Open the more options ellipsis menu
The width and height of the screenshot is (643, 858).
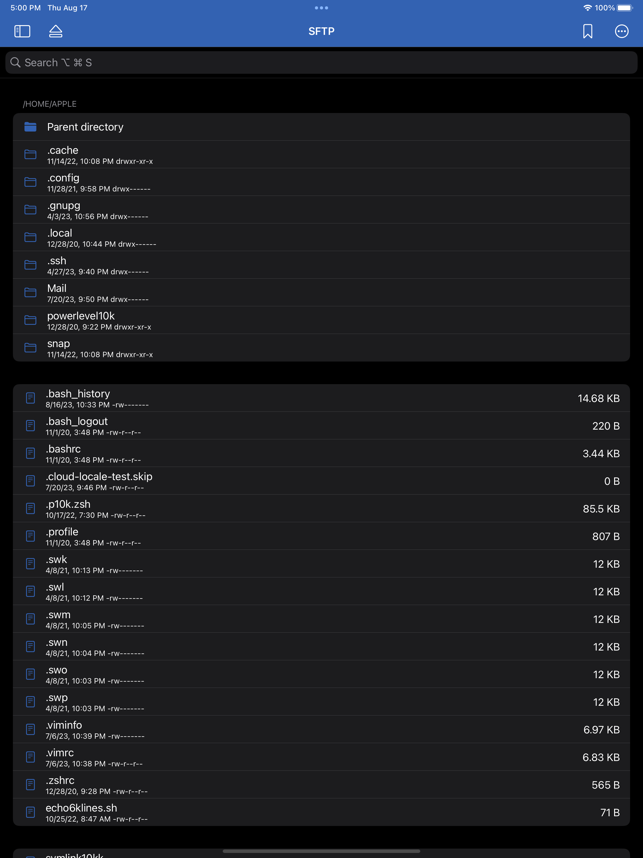point(622,31)
